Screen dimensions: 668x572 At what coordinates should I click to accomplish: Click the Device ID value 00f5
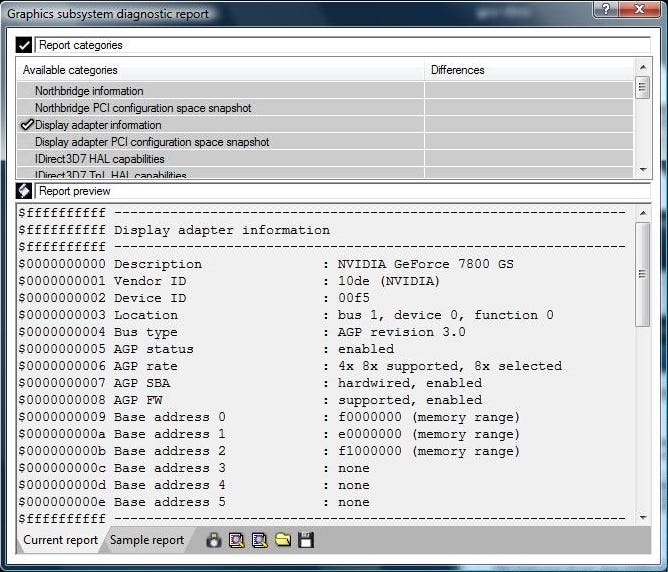coord(354,298)
